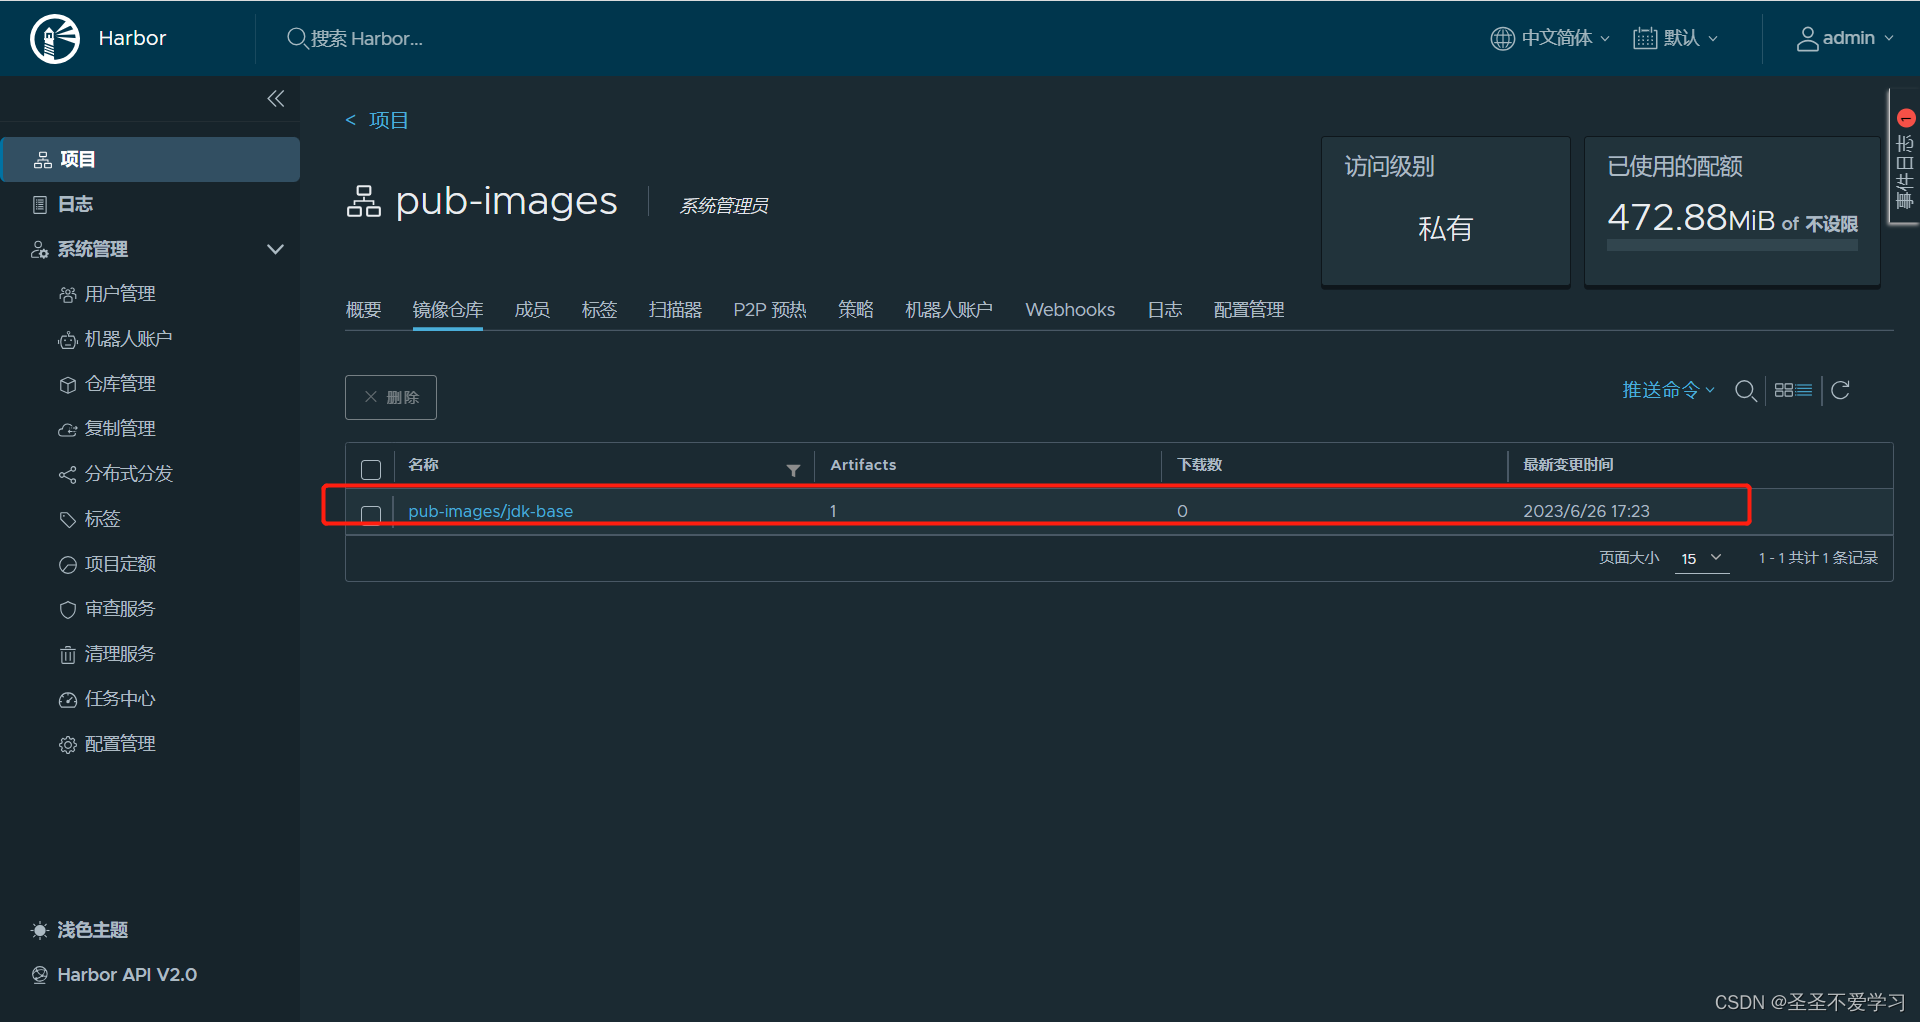Click the 1 - 1 共计 1 条记录 pagination text
The height and width of the screenshot is (1022, 1920).
pos(1818,558)
